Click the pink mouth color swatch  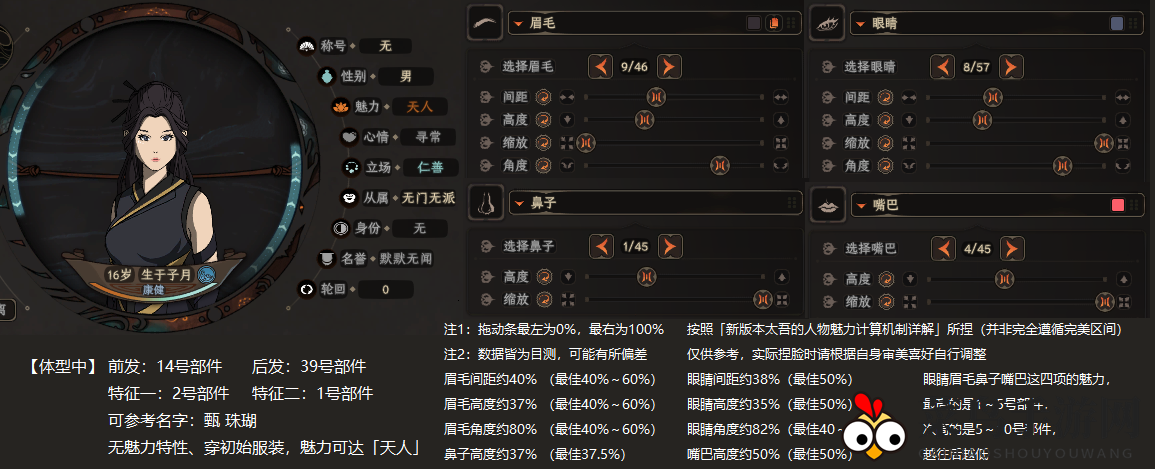1118,205
